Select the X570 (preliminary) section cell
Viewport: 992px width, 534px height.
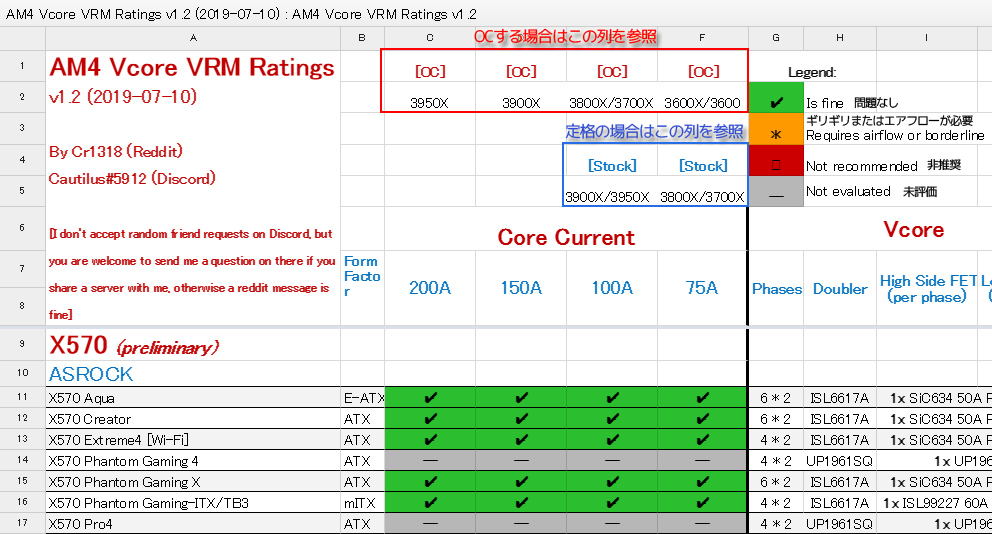tap(134, 345)
